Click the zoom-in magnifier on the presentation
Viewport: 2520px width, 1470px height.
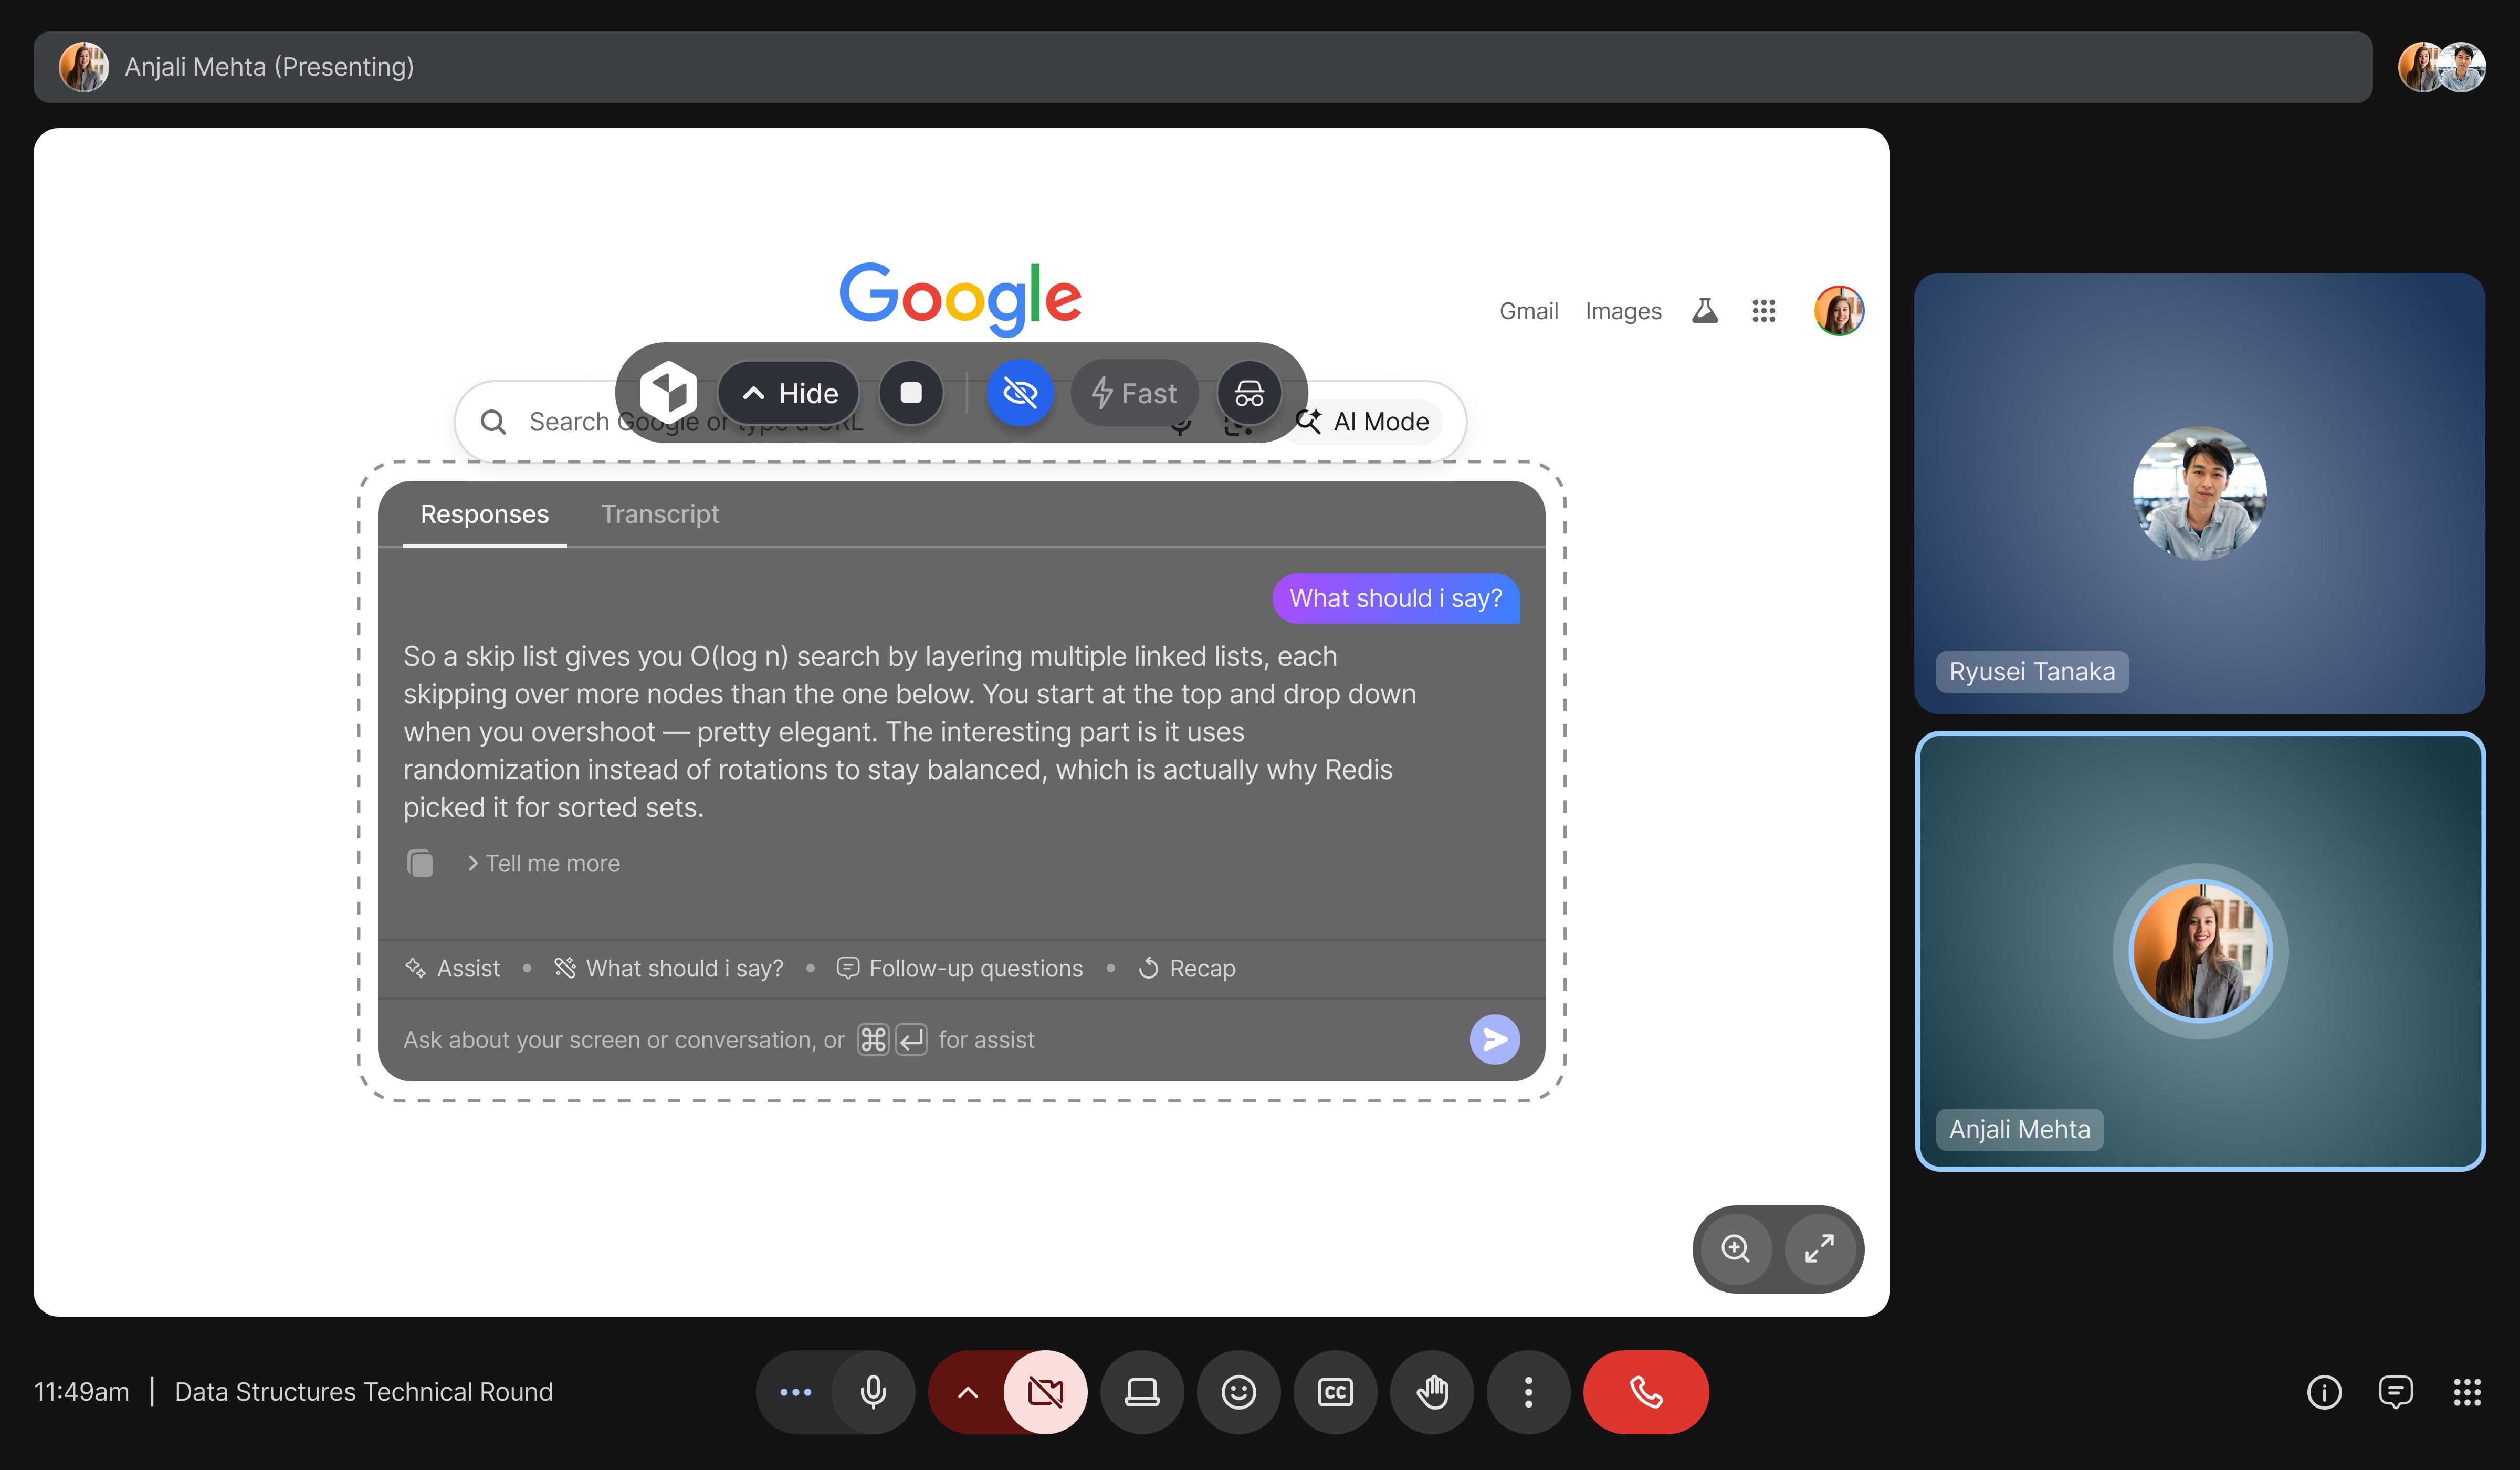tap(1735, 1248)
